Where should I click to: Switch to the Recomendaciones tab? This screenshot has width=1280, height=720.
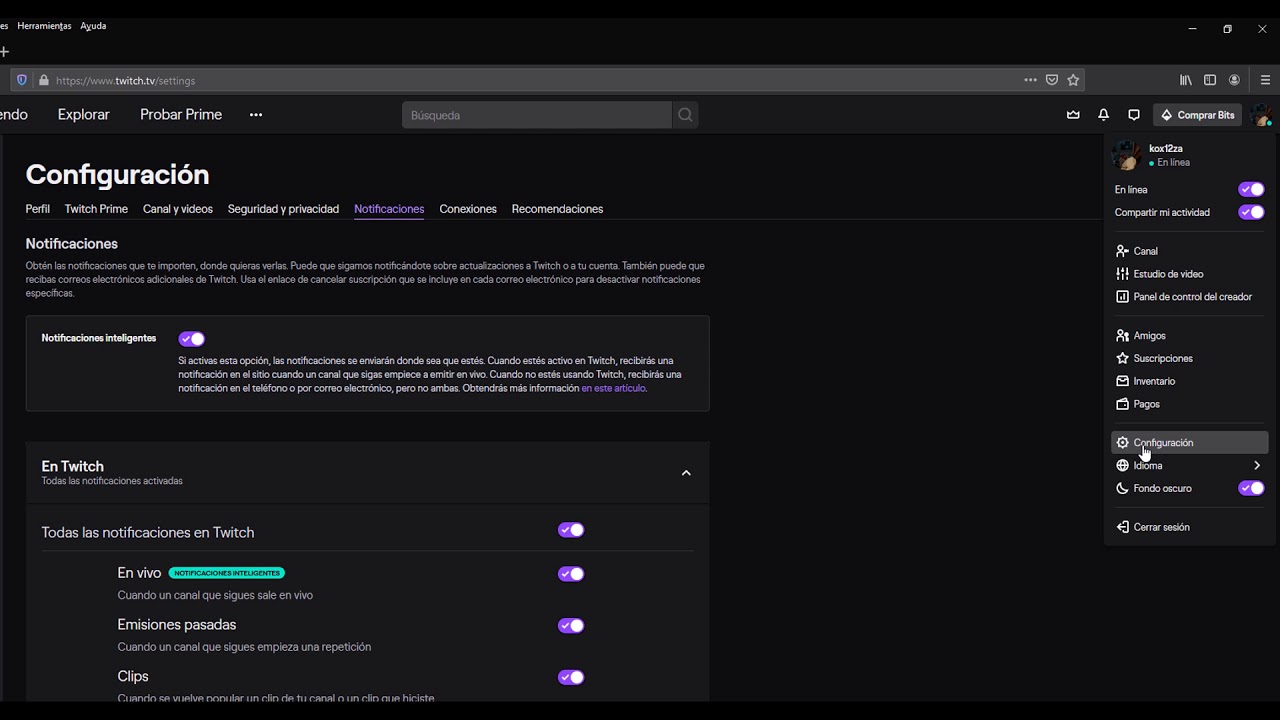coord(557,209)
